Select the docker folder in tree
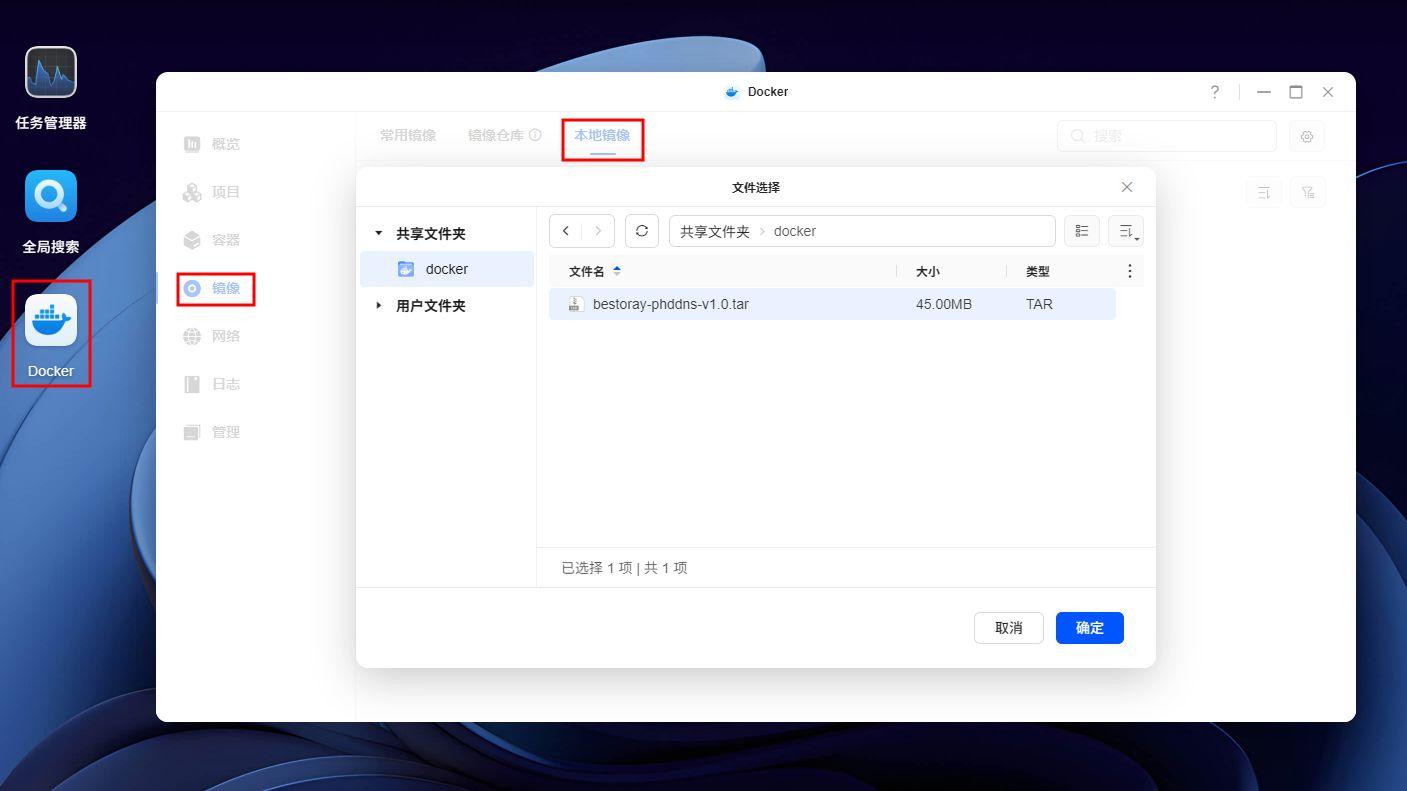Image resolution: width=1407 pixels, height=791 pixels. 447,269
